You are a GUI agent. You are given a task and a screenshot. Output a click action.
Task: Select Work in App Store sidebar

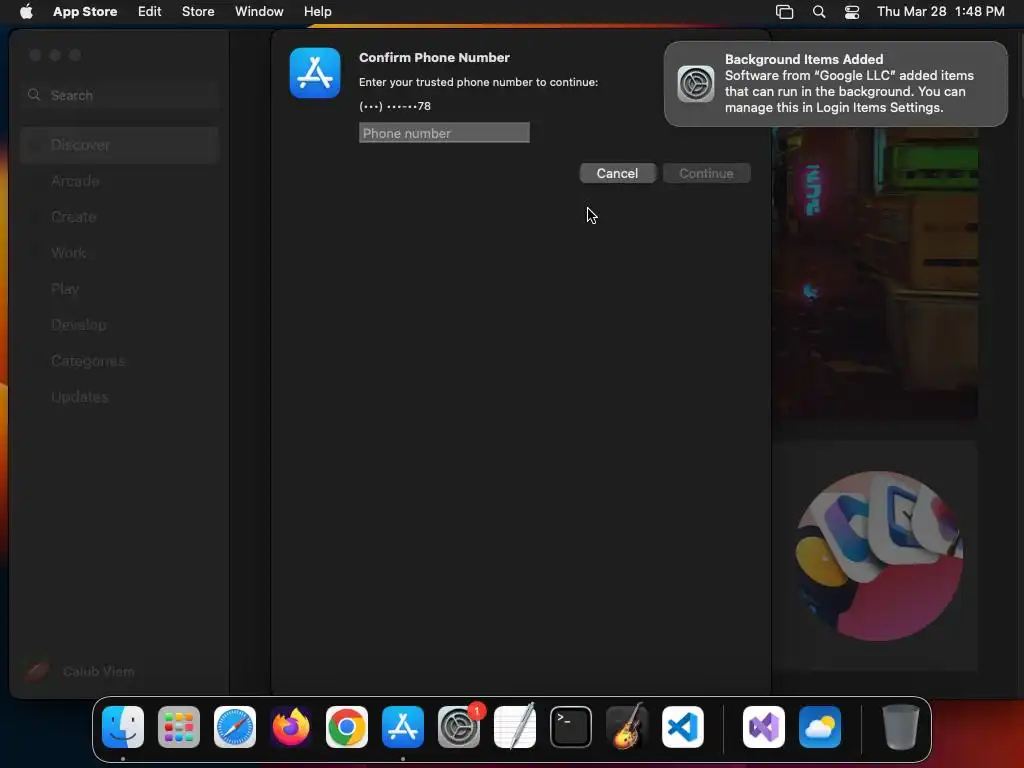tap(119, 253)
